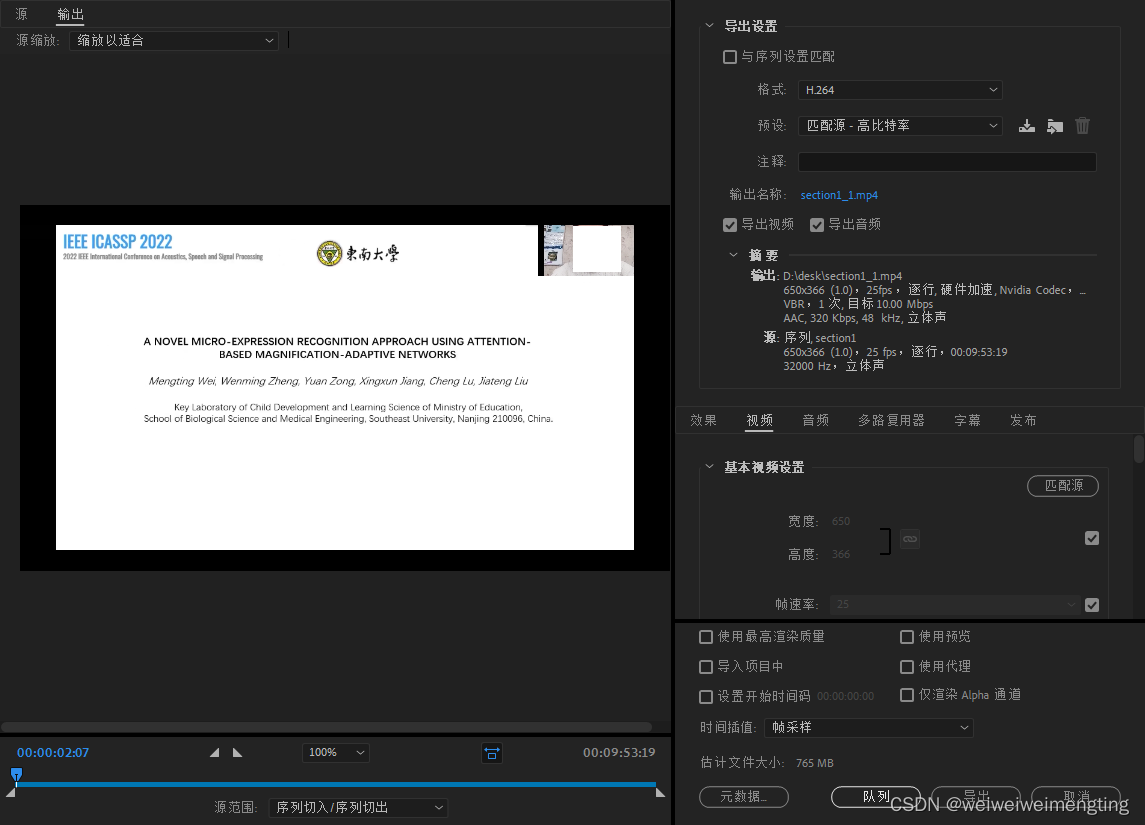Toggle Export Audio checkbox

pos(816,225)
